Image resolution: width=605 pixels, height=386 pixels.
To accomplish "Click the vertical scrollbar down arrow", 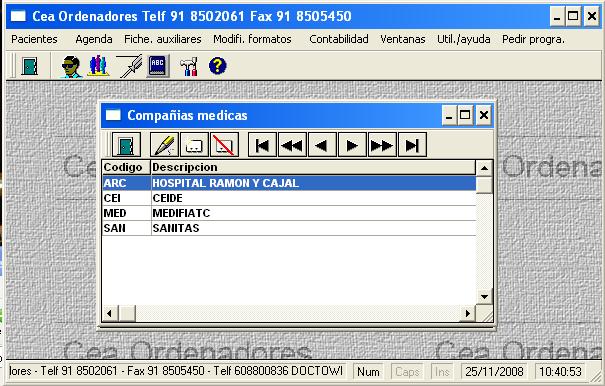I will (484, 297).
